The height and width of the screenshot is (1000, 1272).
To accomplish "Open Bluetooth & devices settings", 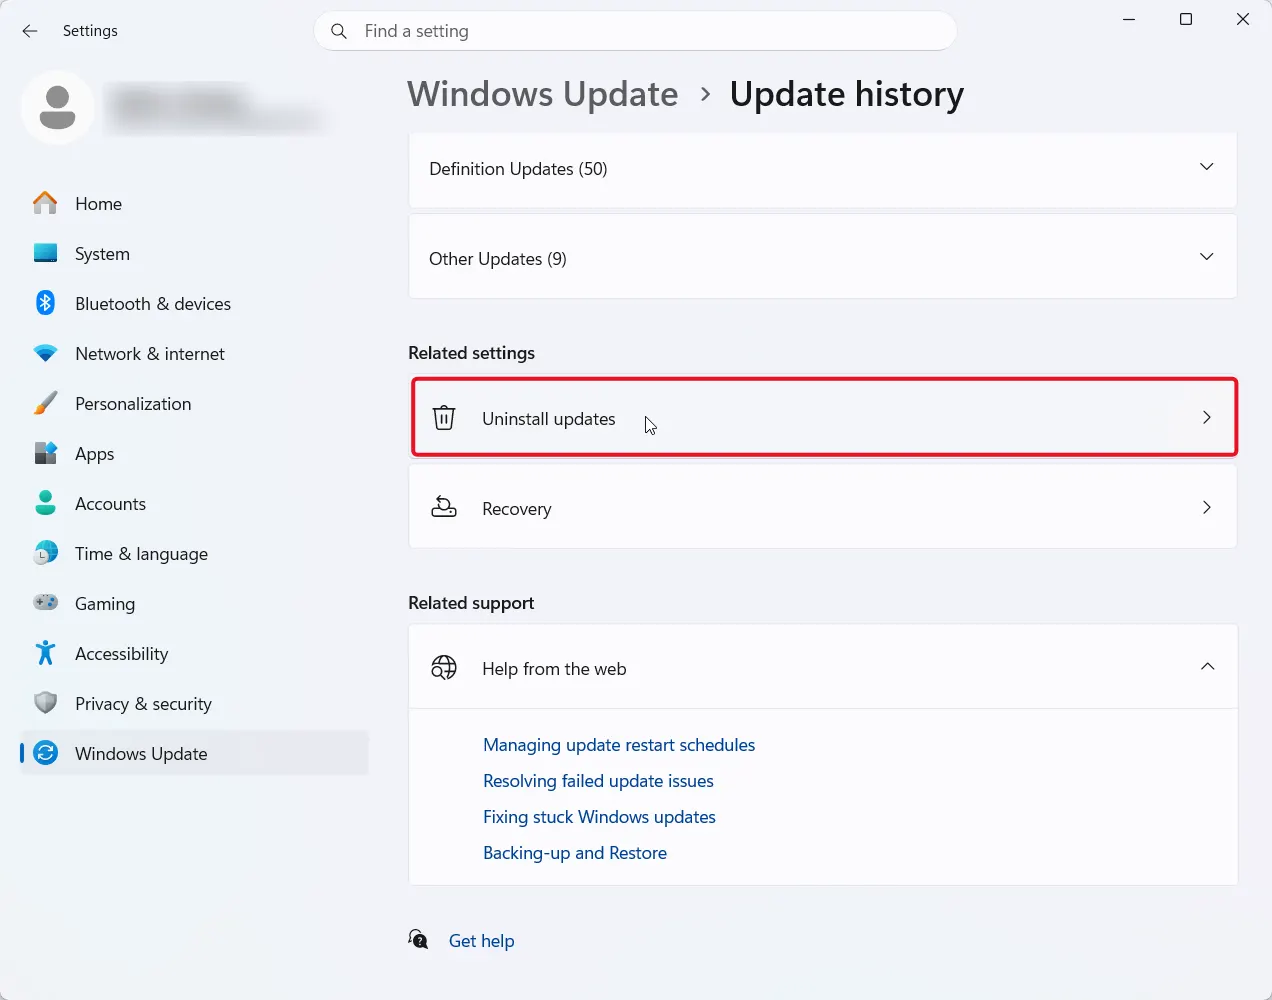I will pyautogui.click(x=194, y=303).
